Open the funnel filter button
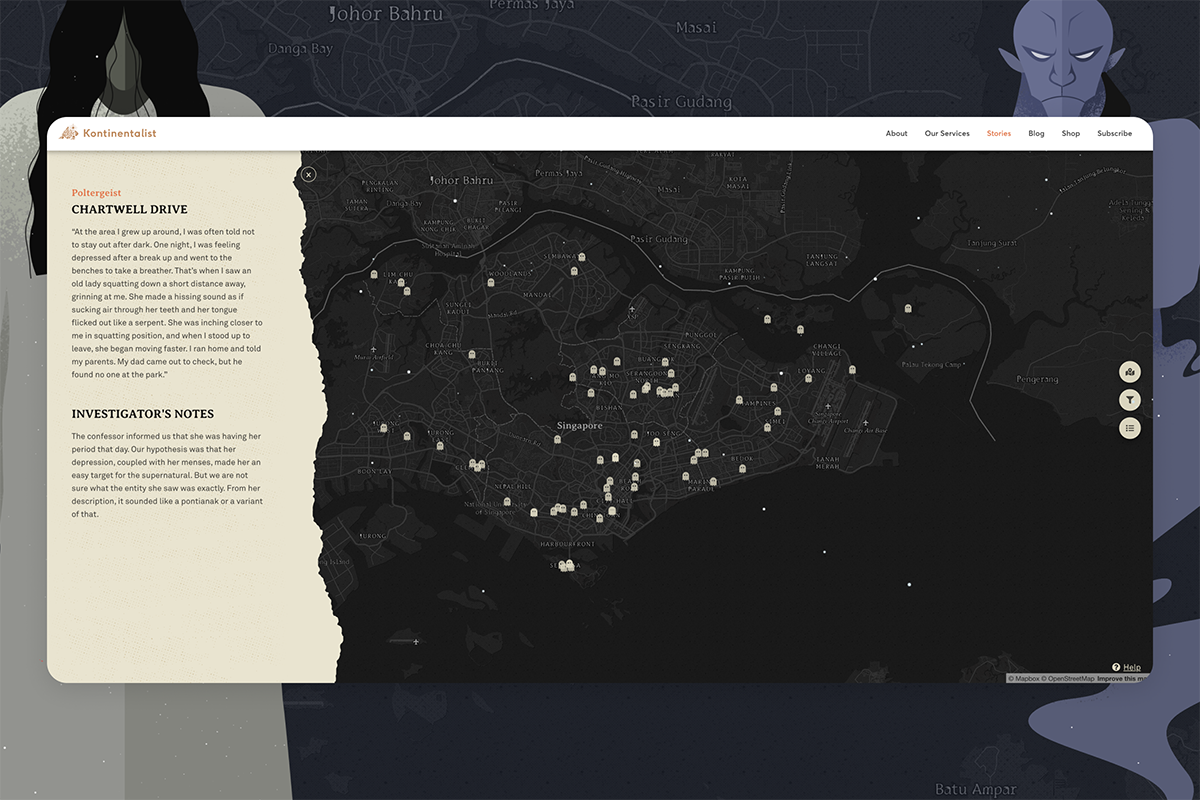The width and height of the screenshot is (1200, 800). pos(1130,400)
